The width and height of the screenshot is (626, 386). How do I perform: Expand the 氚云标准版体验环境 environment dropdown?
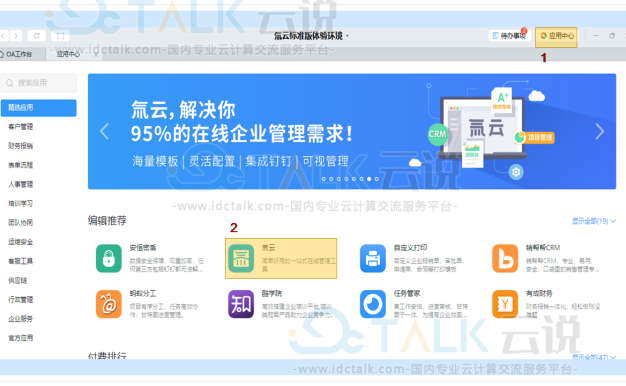(311, 36)
